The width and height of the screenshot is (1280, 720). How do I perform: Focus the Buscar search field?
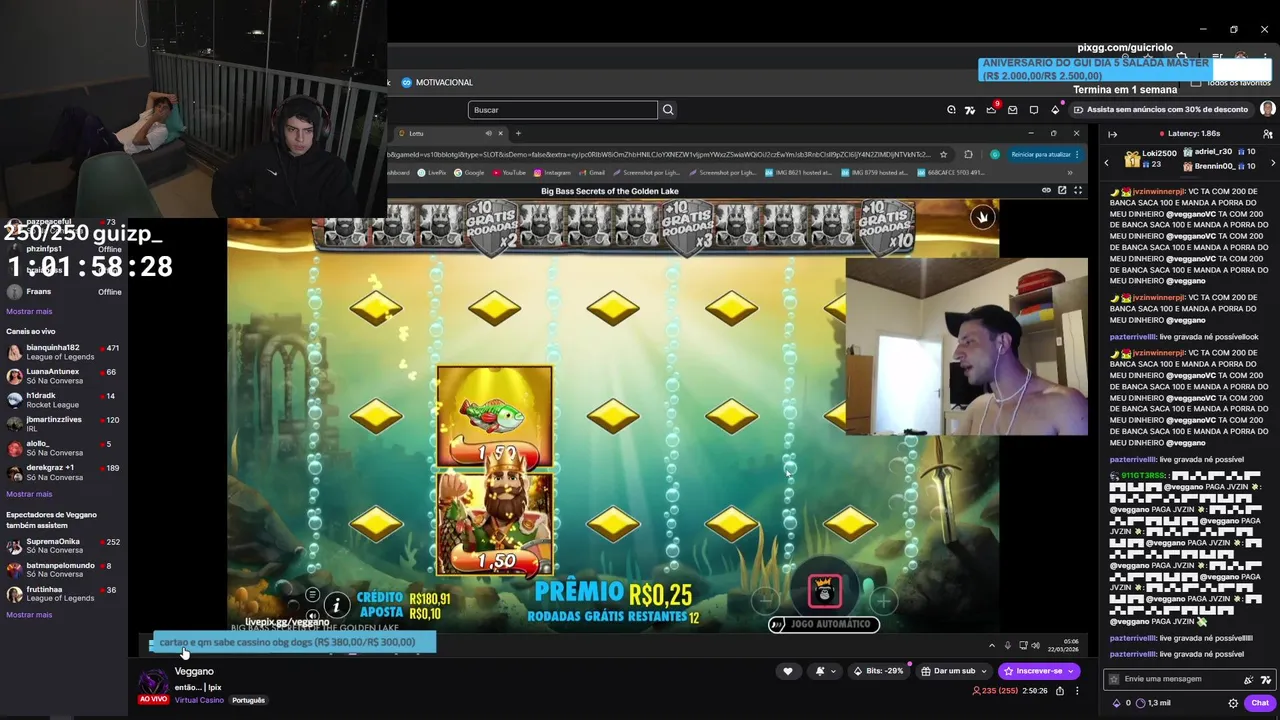pyautogui.click(x=563, y=110)
